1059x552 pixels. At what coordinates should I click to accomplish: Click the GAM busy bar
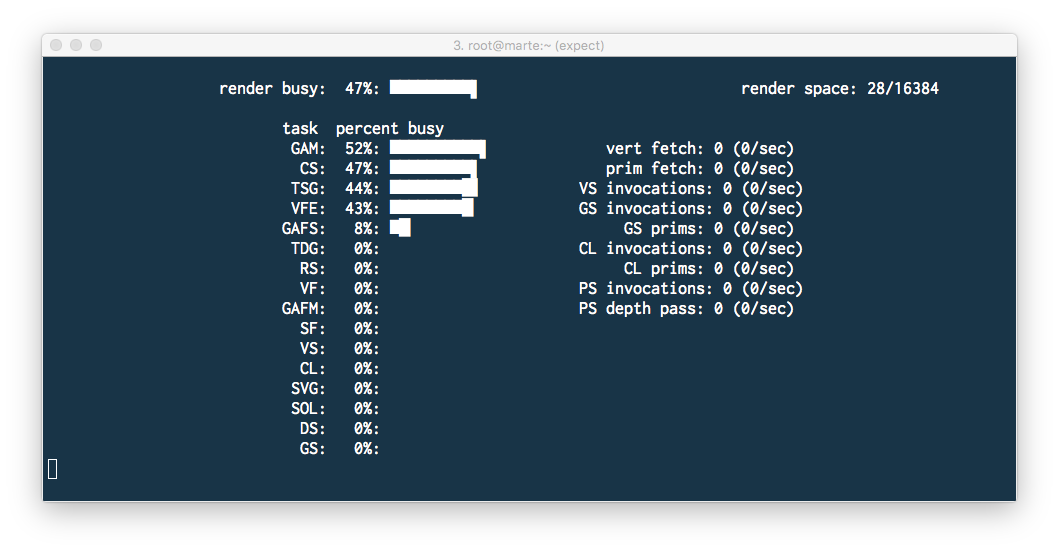(x=438, y=149)
